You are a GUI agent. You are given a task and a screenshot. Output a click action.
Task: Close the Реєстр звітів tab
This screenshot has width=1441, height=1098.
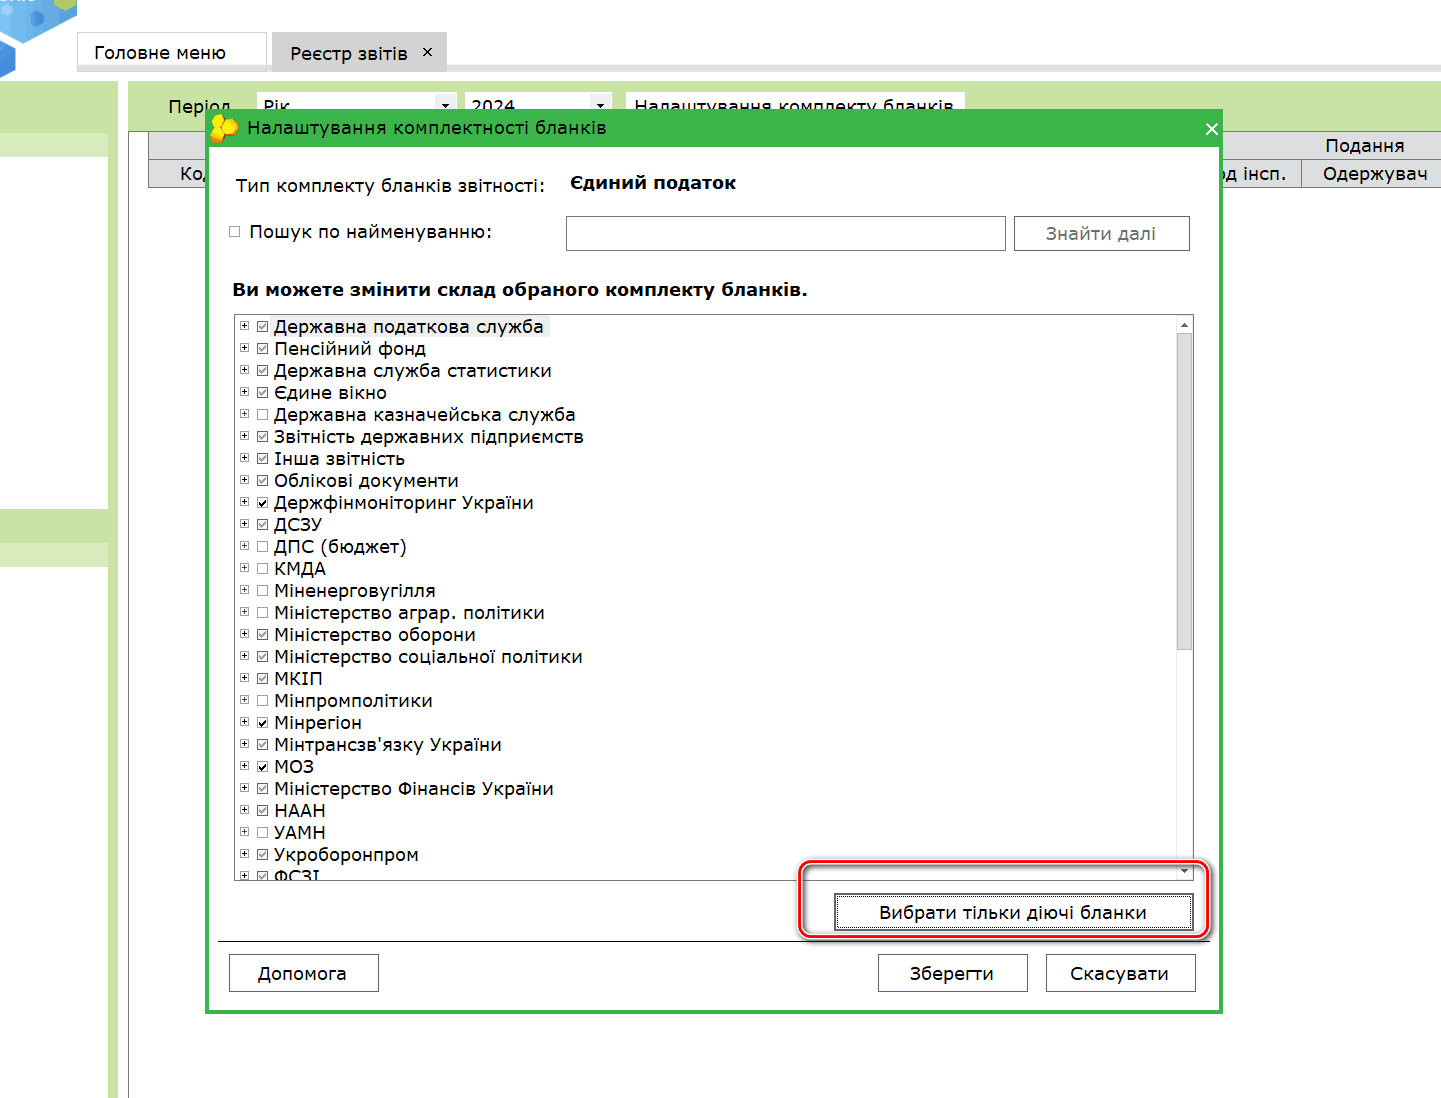pos(428,52)
